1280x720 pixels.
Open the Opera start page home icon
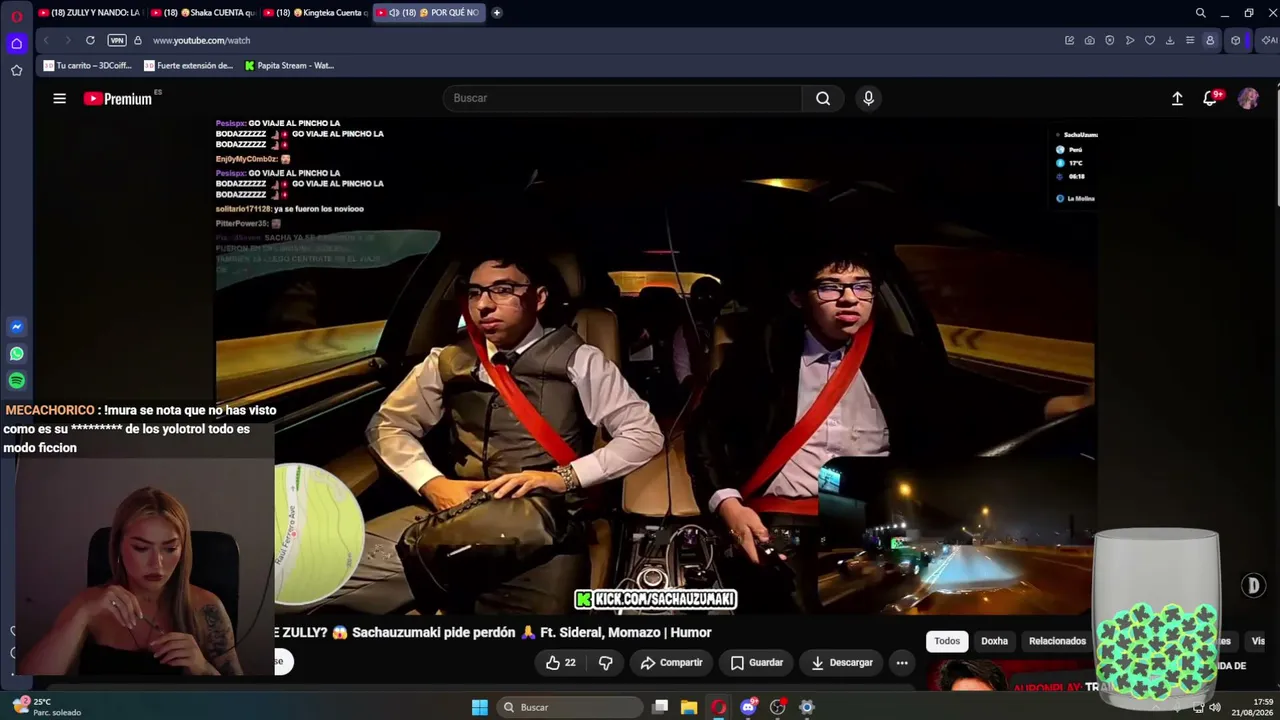pyautogui.click(x=16, y=43)
